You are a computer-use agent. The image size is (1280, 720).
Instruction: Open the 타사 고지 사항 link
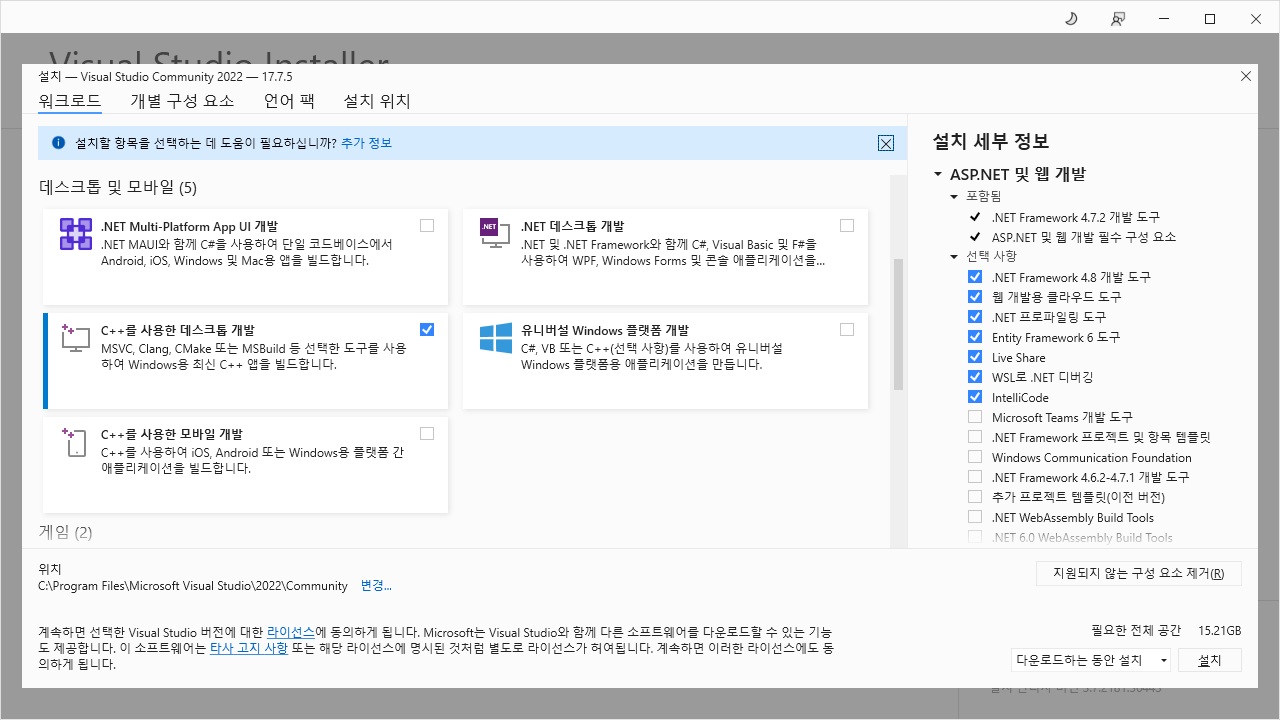[249, 648]
